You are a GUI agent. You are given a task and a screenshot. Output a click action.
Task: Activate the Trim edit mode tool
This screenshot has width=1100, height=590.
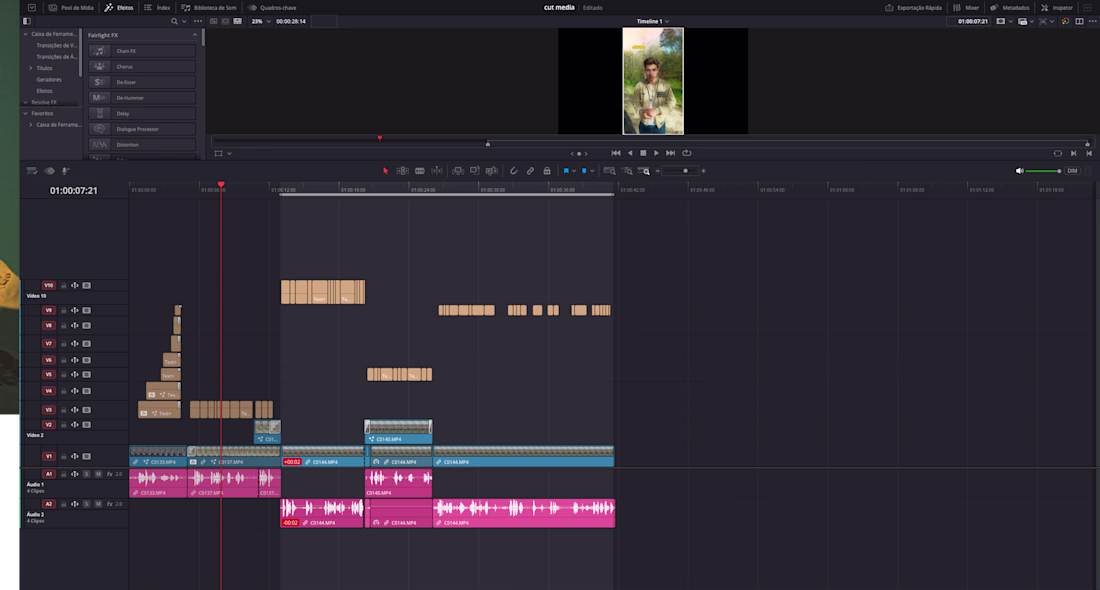coord(402,171)
